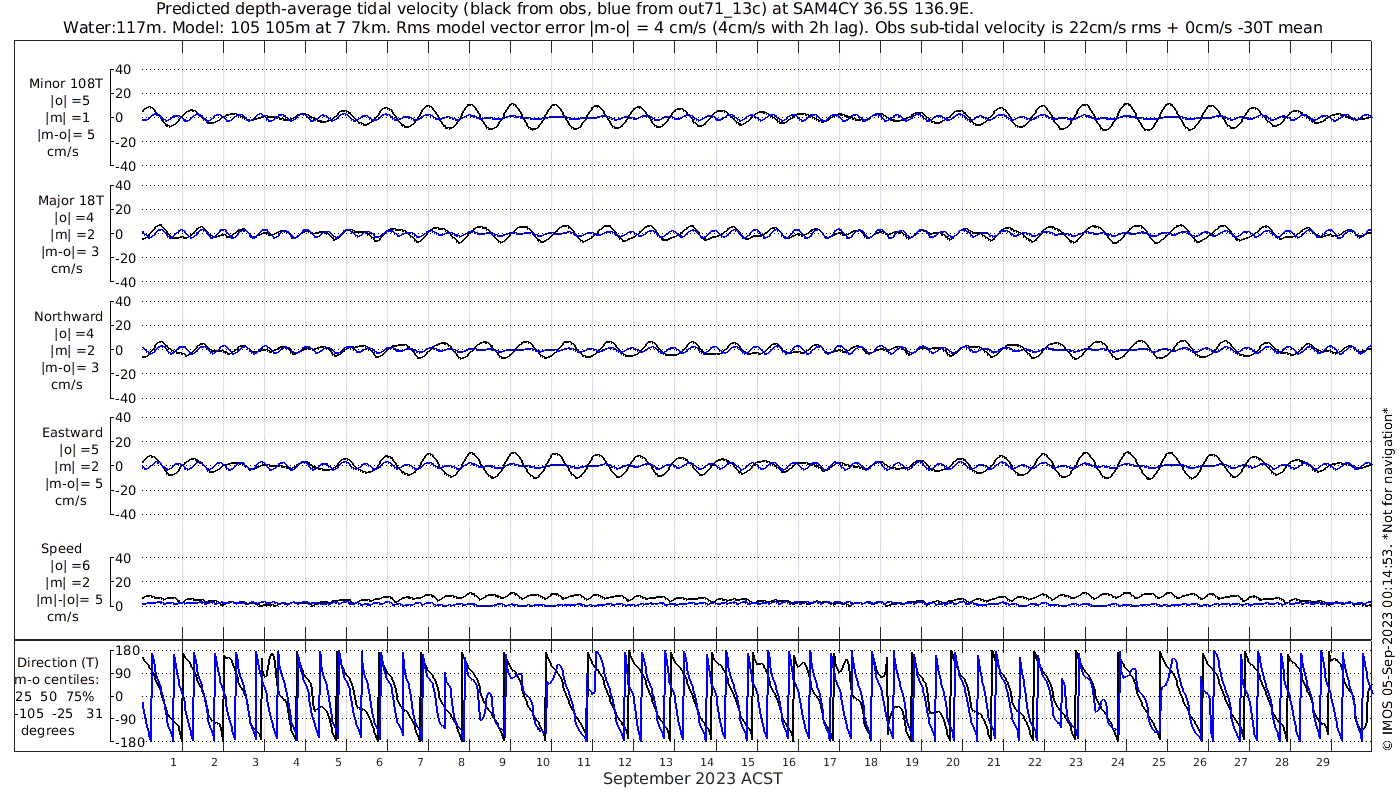1400x800 pixels.
Task: Select the "31" centile value
Action: coord(95,713)
